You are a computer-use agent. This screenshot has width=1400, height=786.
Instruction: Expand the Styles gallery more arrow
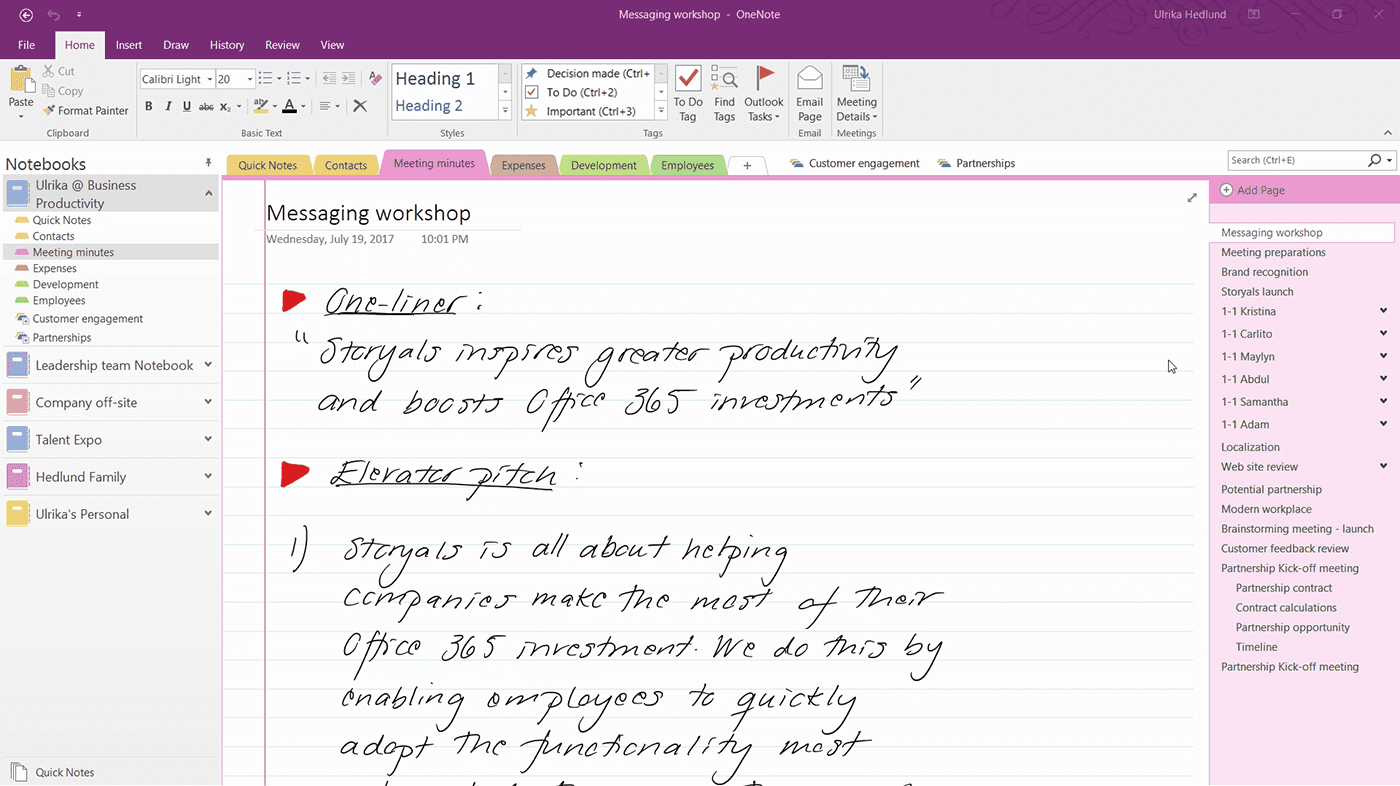pos(505,111)
